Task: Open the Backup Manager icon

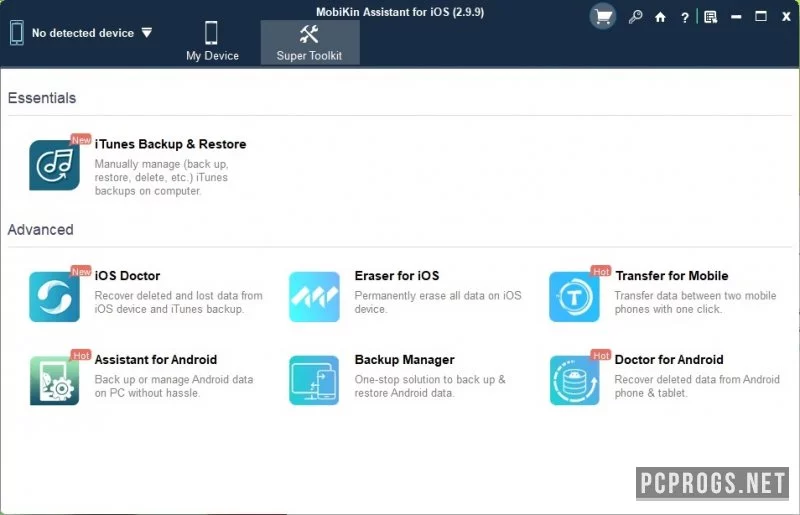Action: pos(314,380)
